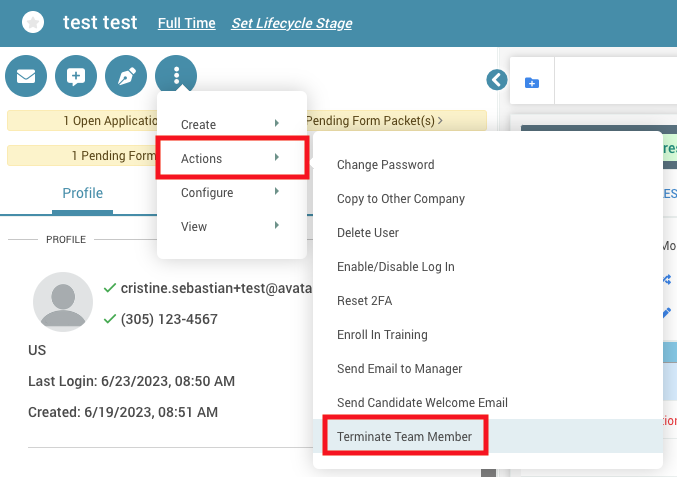Select Delete User option

click(368, 232)
